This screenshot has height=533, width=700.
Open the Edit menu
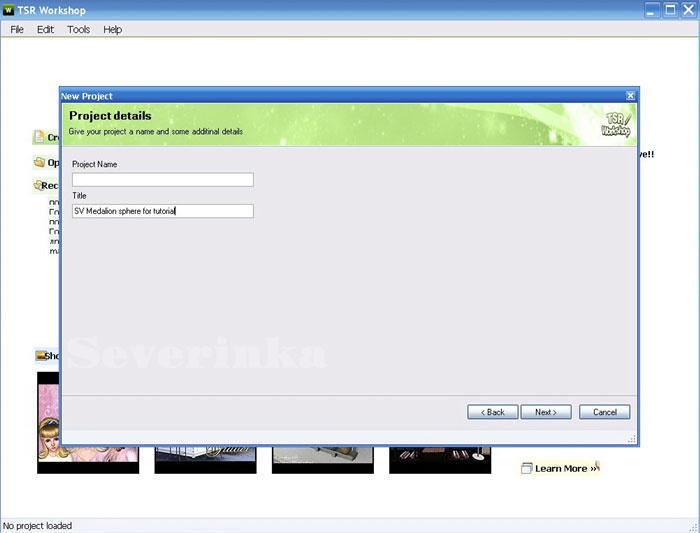click(x=46, y=29)
